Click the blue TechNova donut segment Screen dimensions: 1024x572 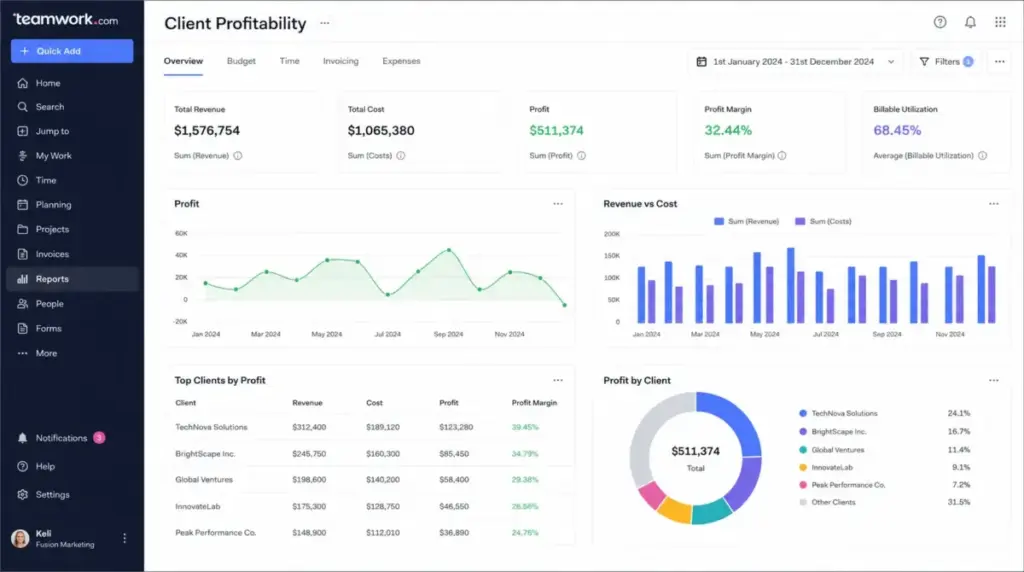point(735,418)
